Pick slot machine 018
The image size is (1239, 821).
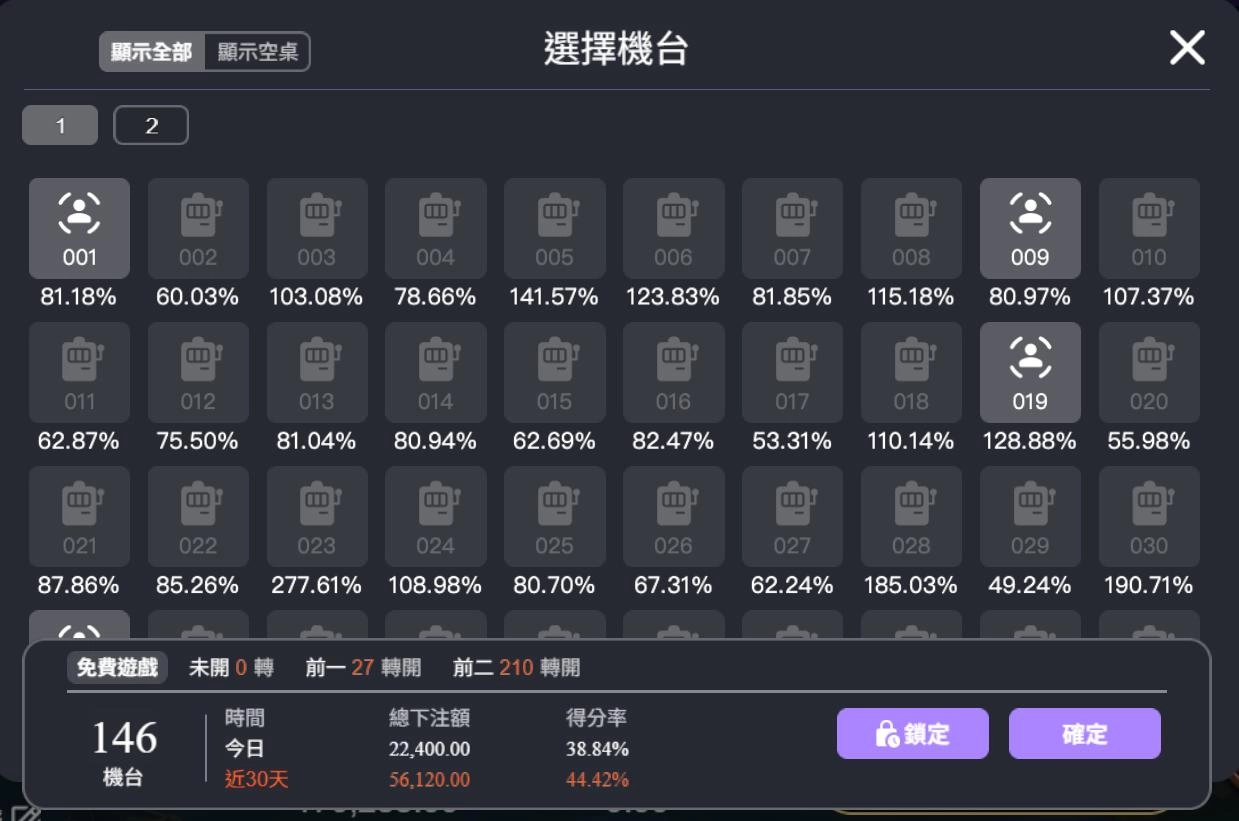(x=911, y=372)
